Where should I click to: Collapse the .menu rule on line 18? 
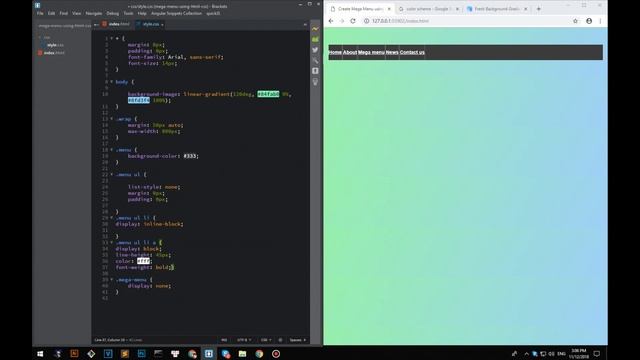coord(111,150)
